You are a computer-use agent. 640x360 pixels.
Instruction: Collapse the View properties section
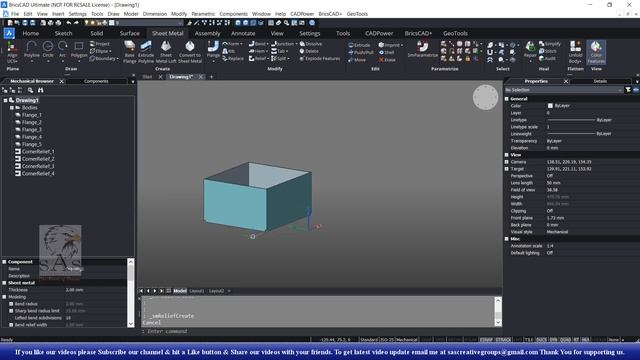click(507, 155)
